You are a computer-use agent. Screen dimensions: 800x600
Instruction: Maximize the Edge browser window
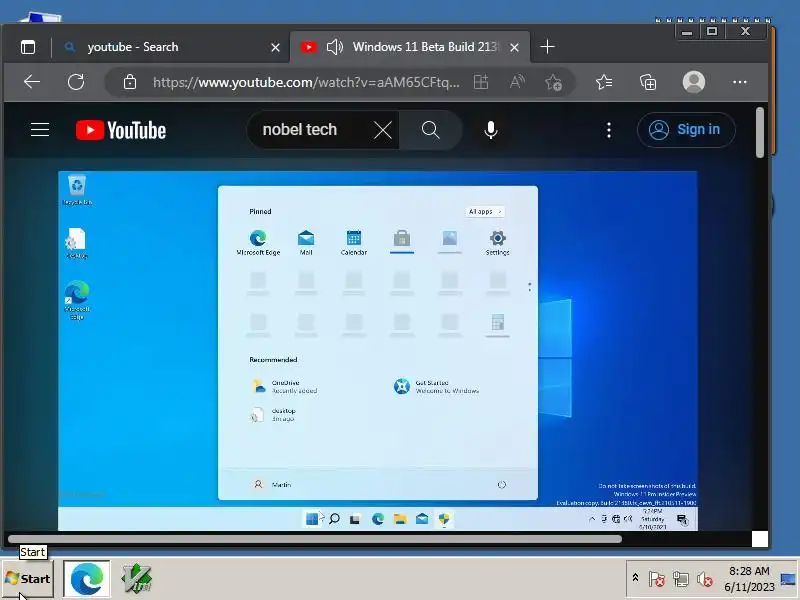click(x=712, y=32)
